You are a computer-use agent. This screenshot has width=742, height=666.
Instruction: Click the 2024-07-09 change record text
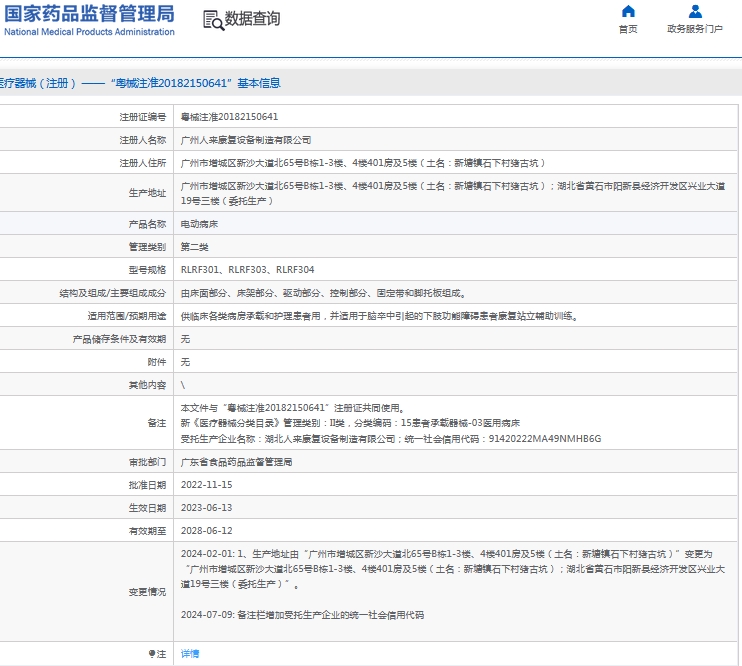302,615
